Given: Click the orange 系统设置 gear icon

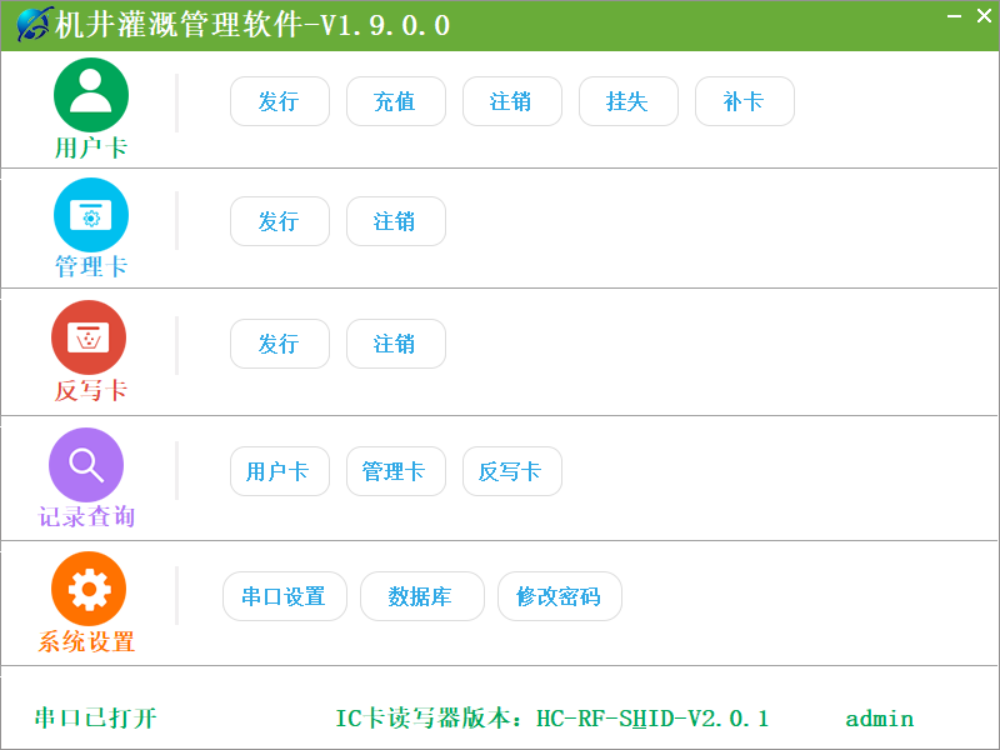Looking at the screenshot, I should 88,588.
